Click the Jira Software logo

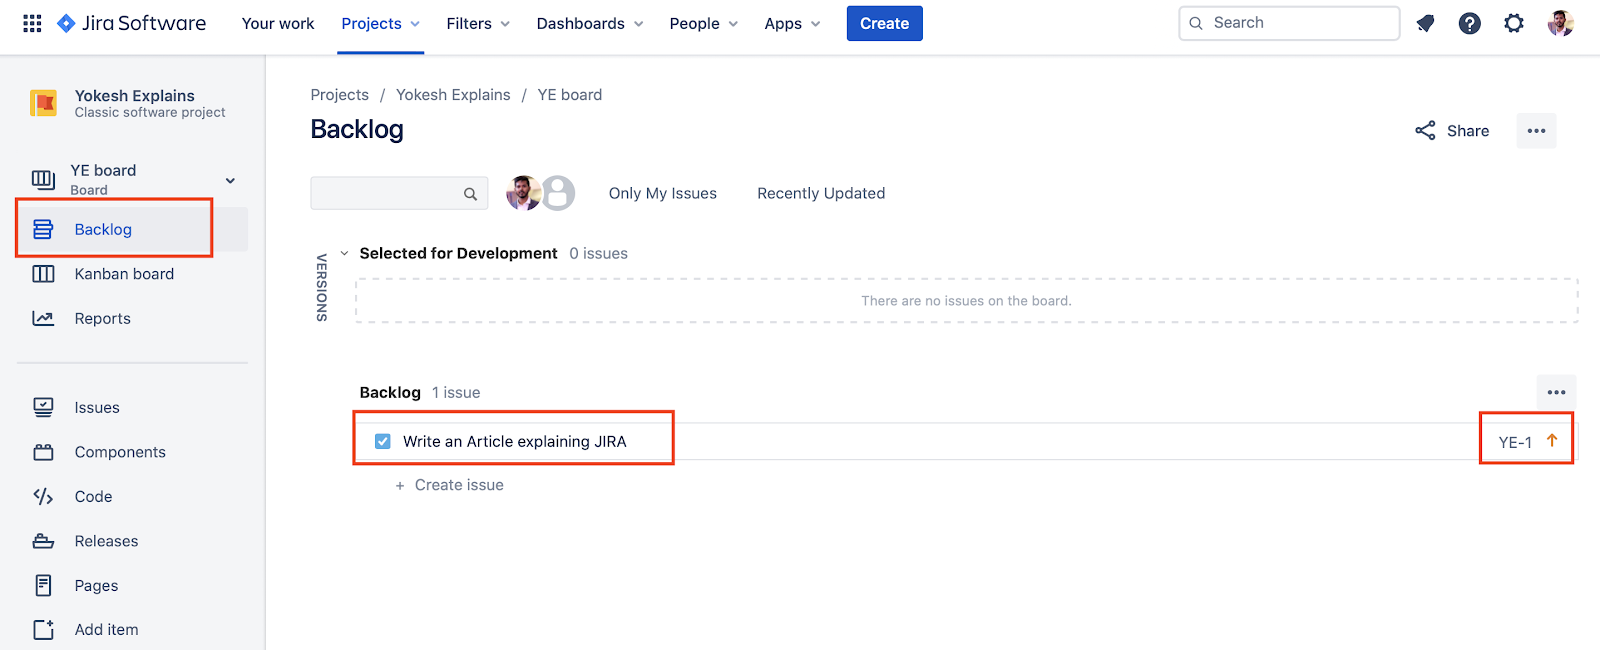[x=131, y=23]
